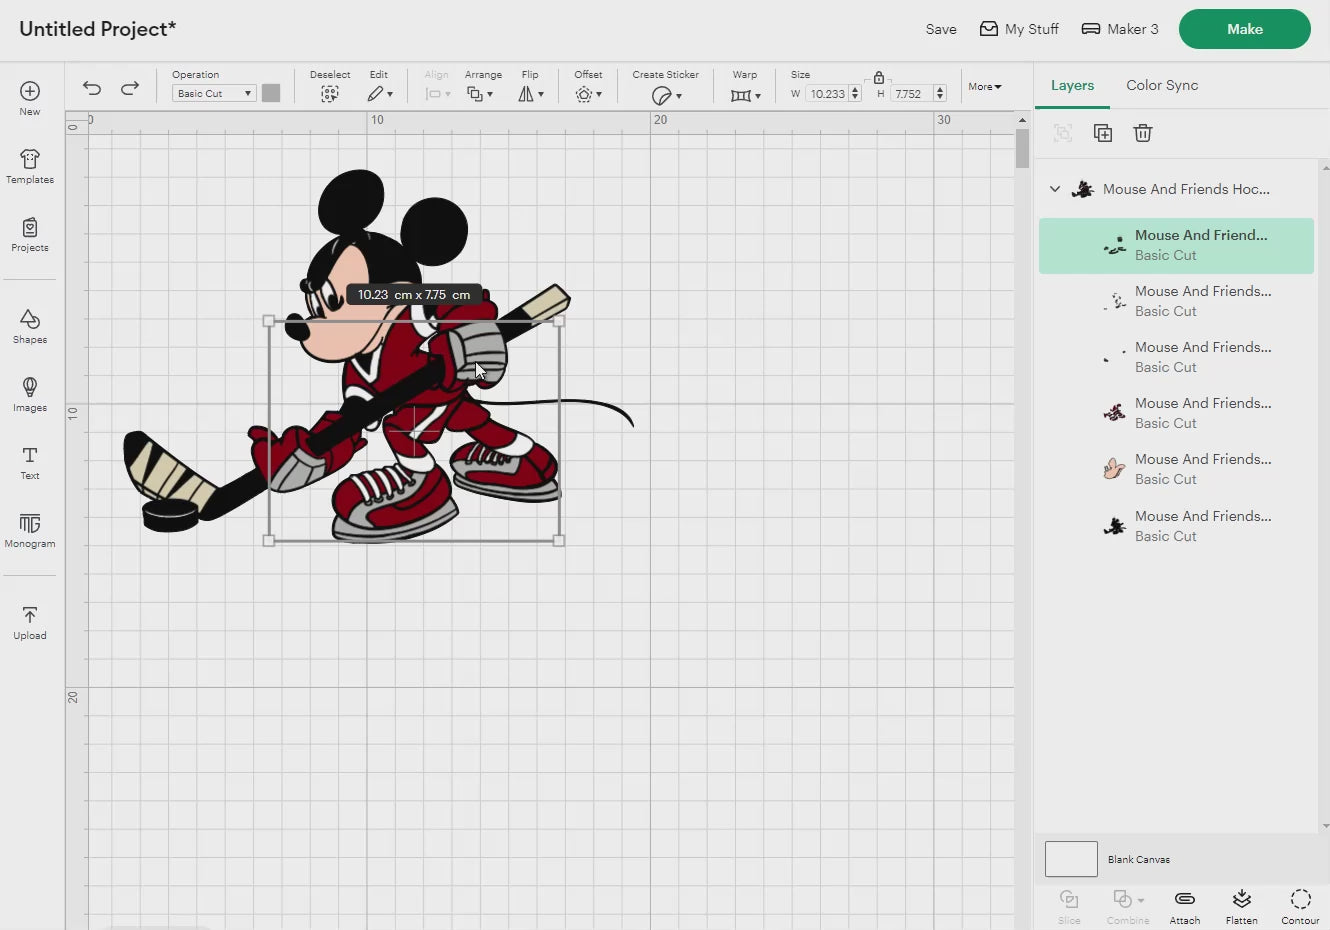Click the Undo arrow

tap(92, 88)
